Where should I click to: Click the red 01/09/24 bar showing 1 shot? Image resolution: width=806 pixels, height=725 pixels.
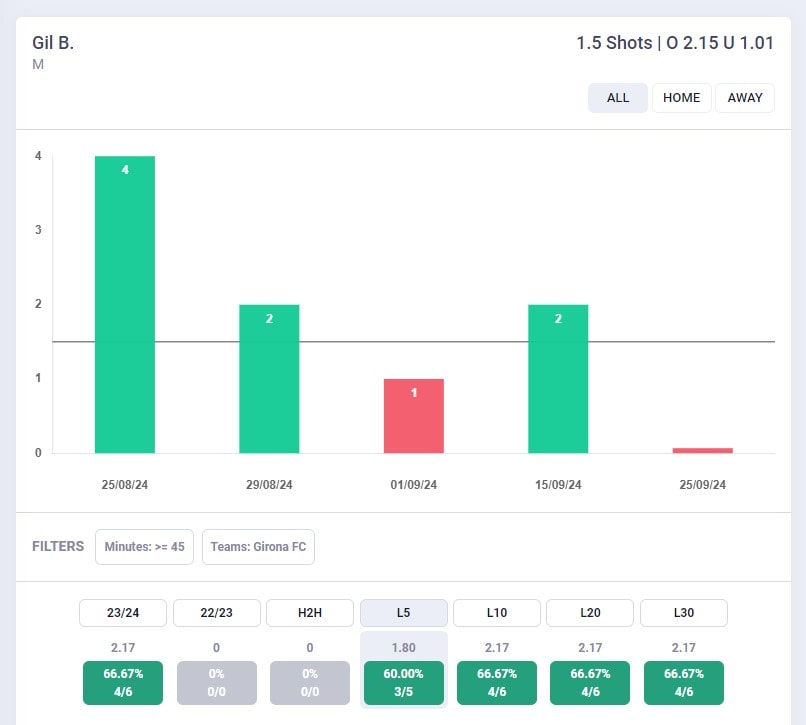tap(414, 416)
